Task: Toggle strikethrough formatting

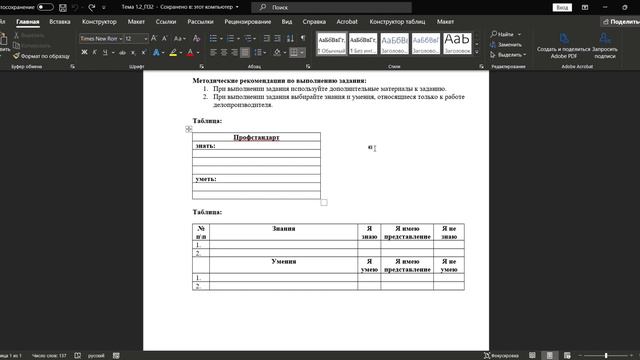Action: pos(122,53)
